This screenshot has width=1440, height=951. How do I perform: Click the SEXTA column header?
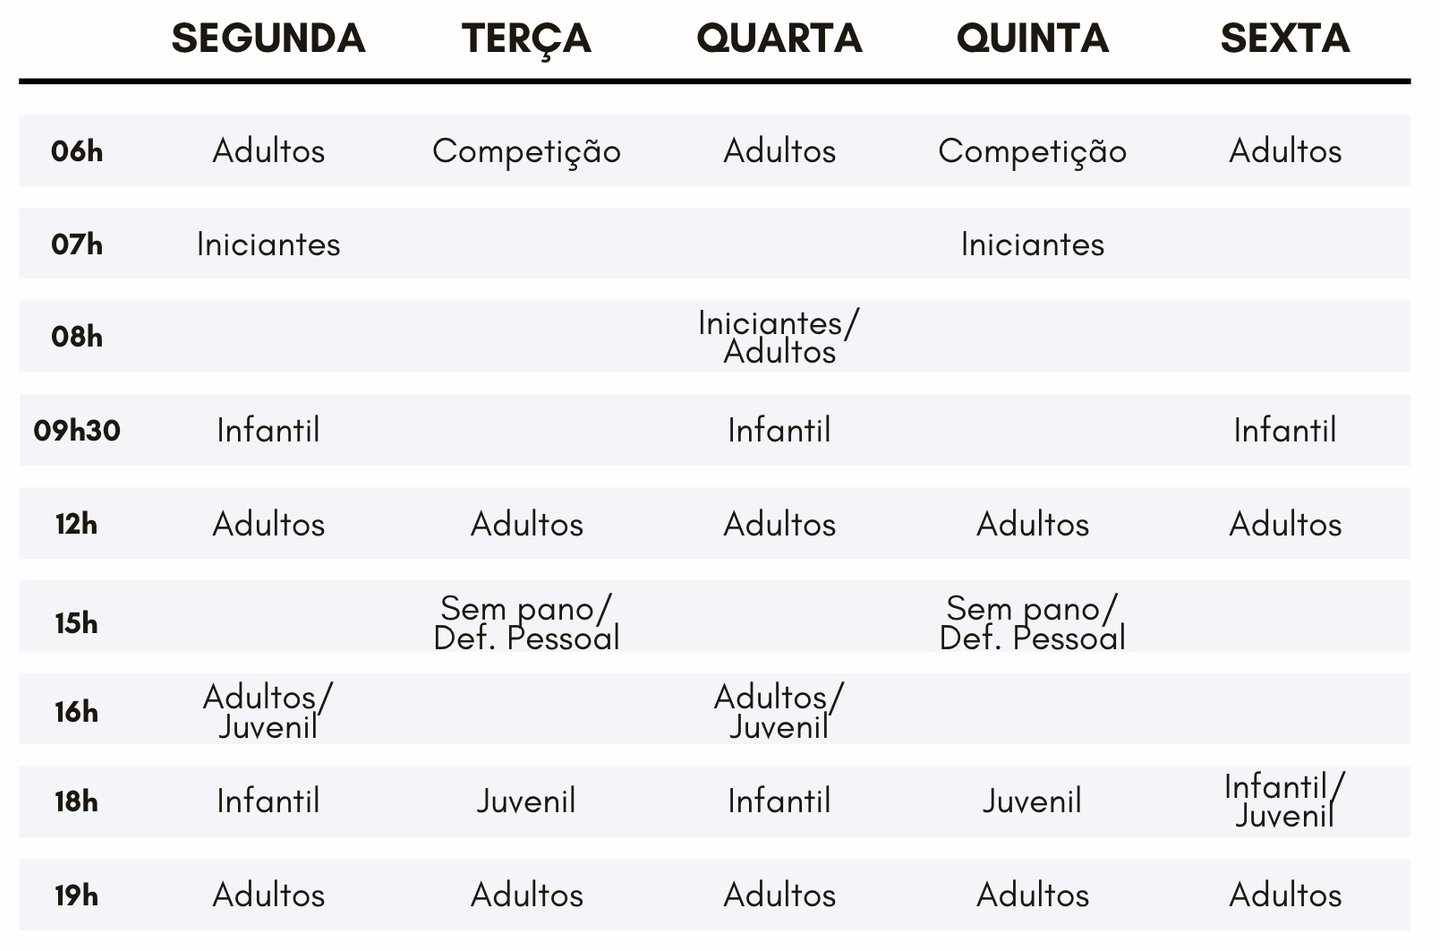[1285, 38]
